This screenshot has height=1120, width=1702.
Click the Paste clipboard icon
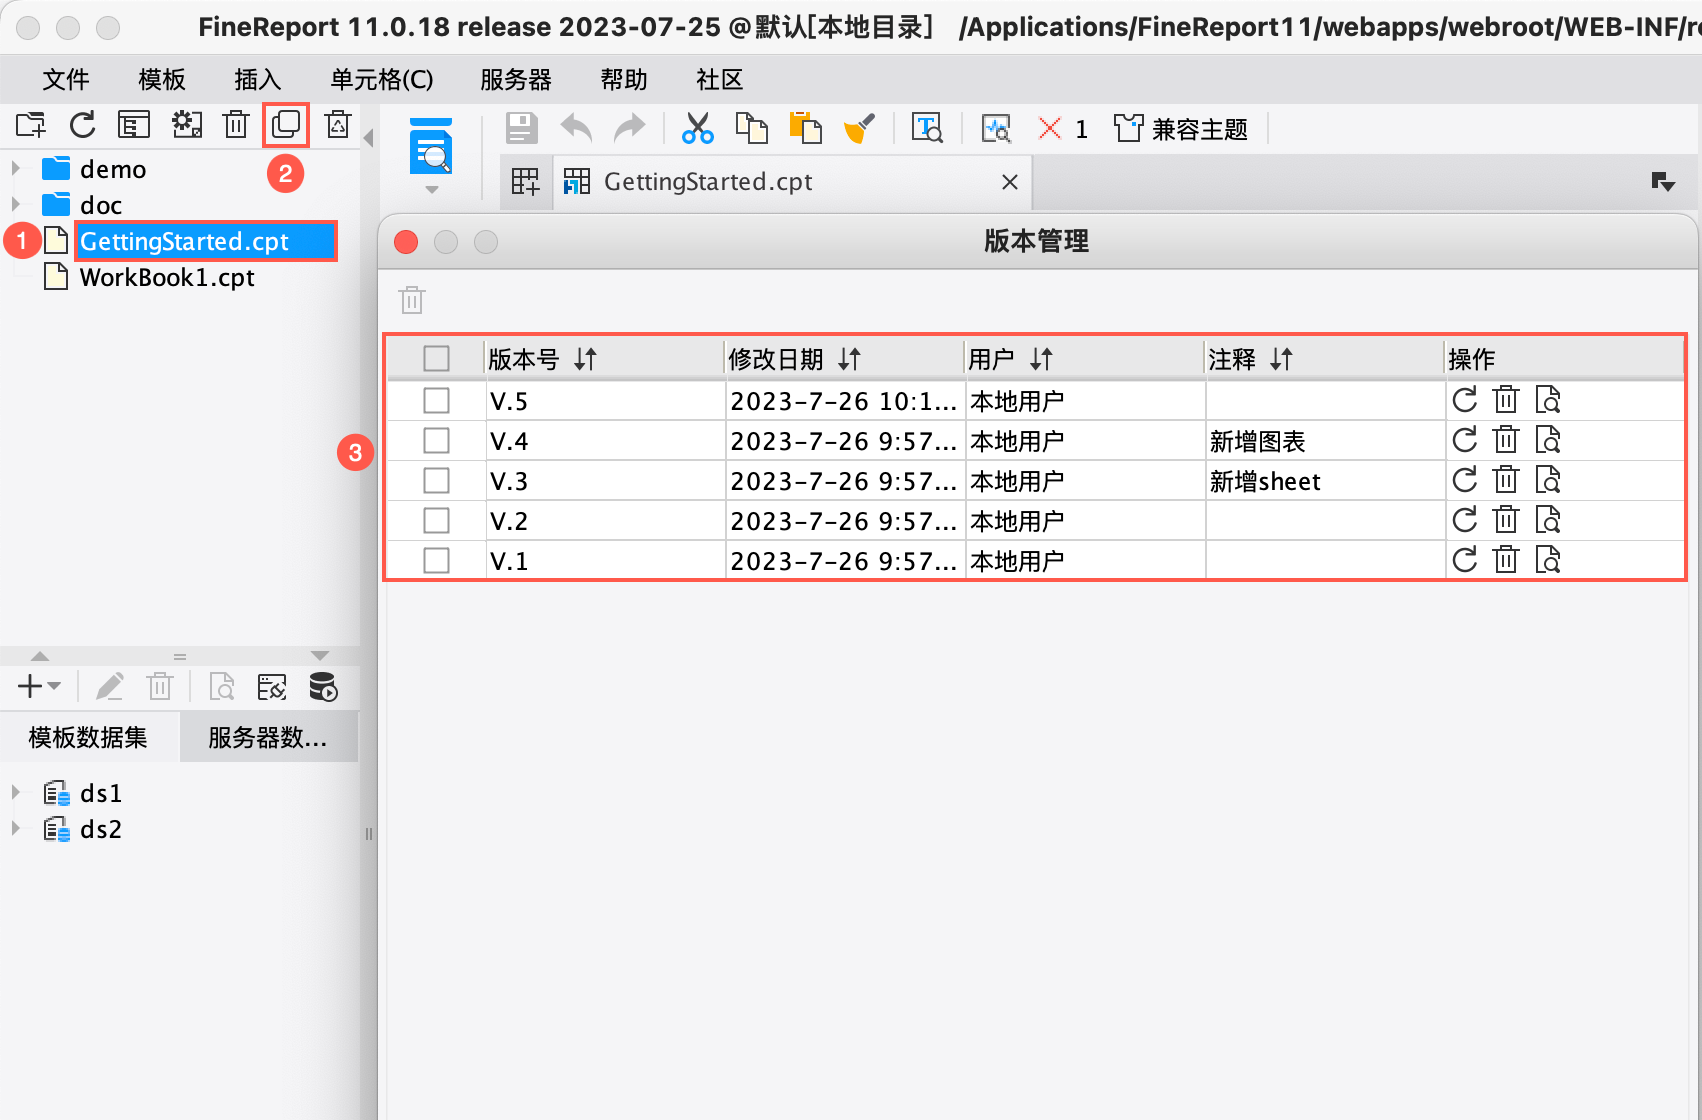(x=805, y=128)
